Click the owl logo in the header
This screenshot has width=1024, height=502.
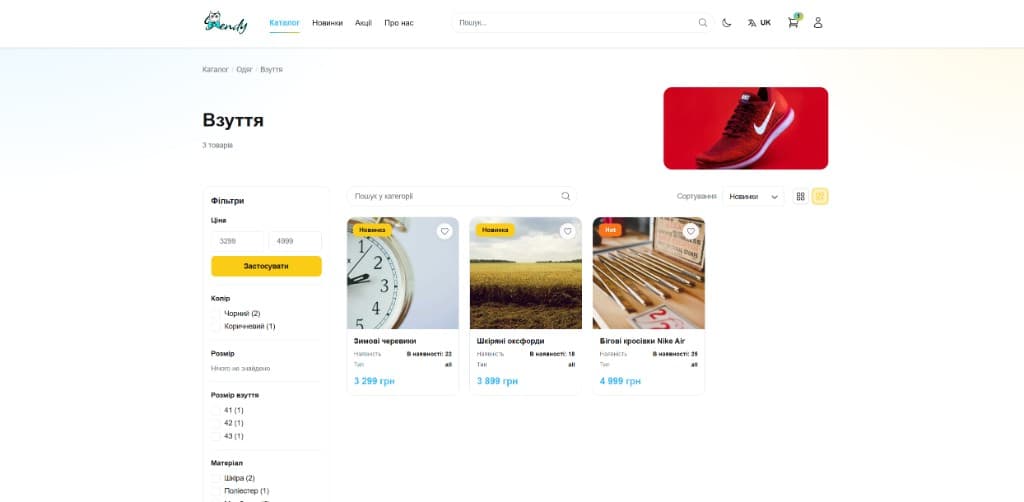click(x=225, y=22)
